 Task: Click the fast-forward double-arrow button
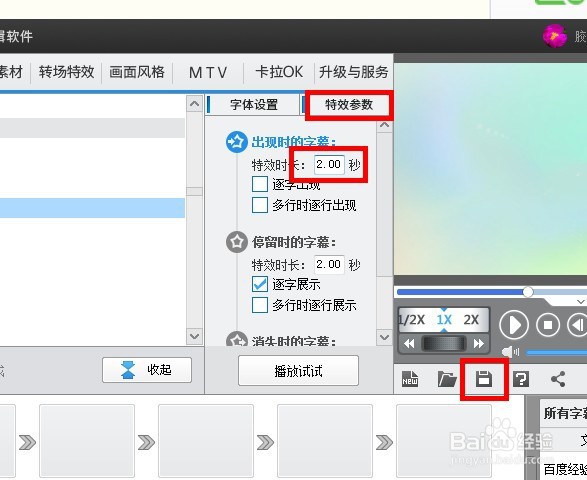pyautogui.click(x=478, y=343)
